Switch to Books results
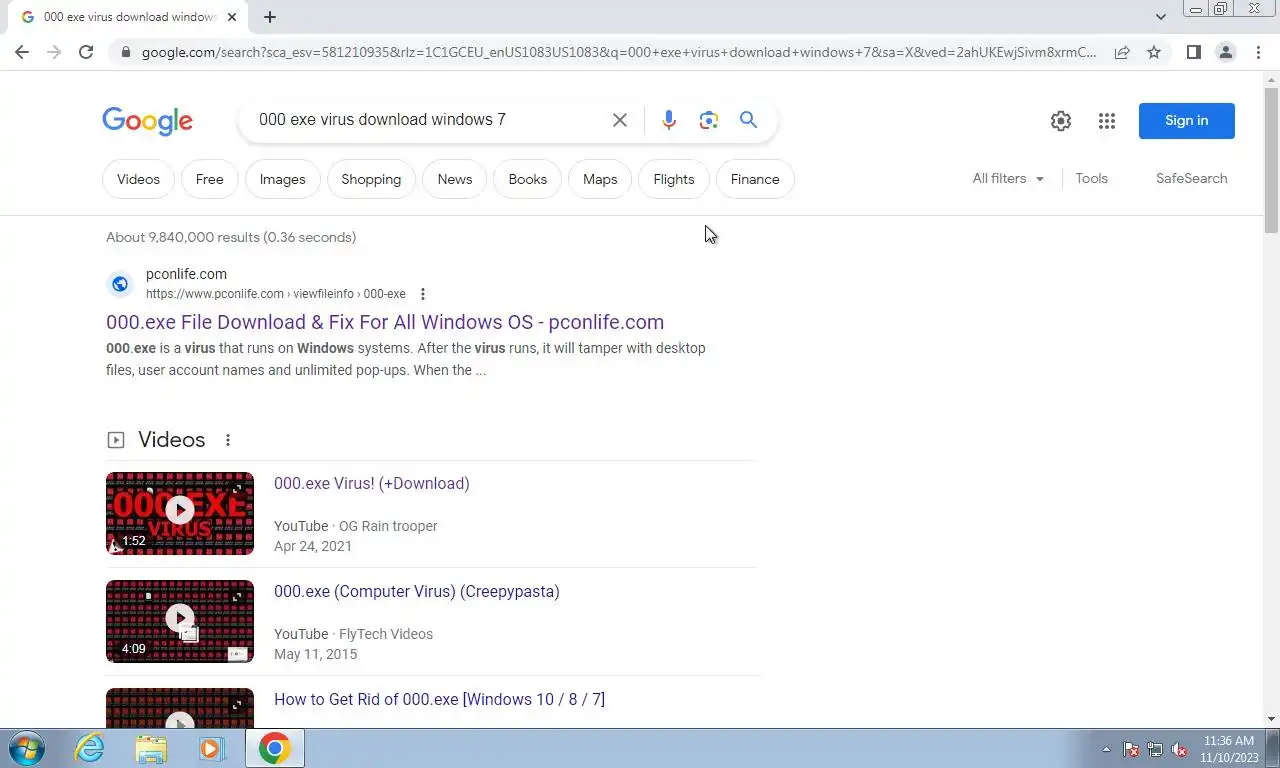 [528, 179]
